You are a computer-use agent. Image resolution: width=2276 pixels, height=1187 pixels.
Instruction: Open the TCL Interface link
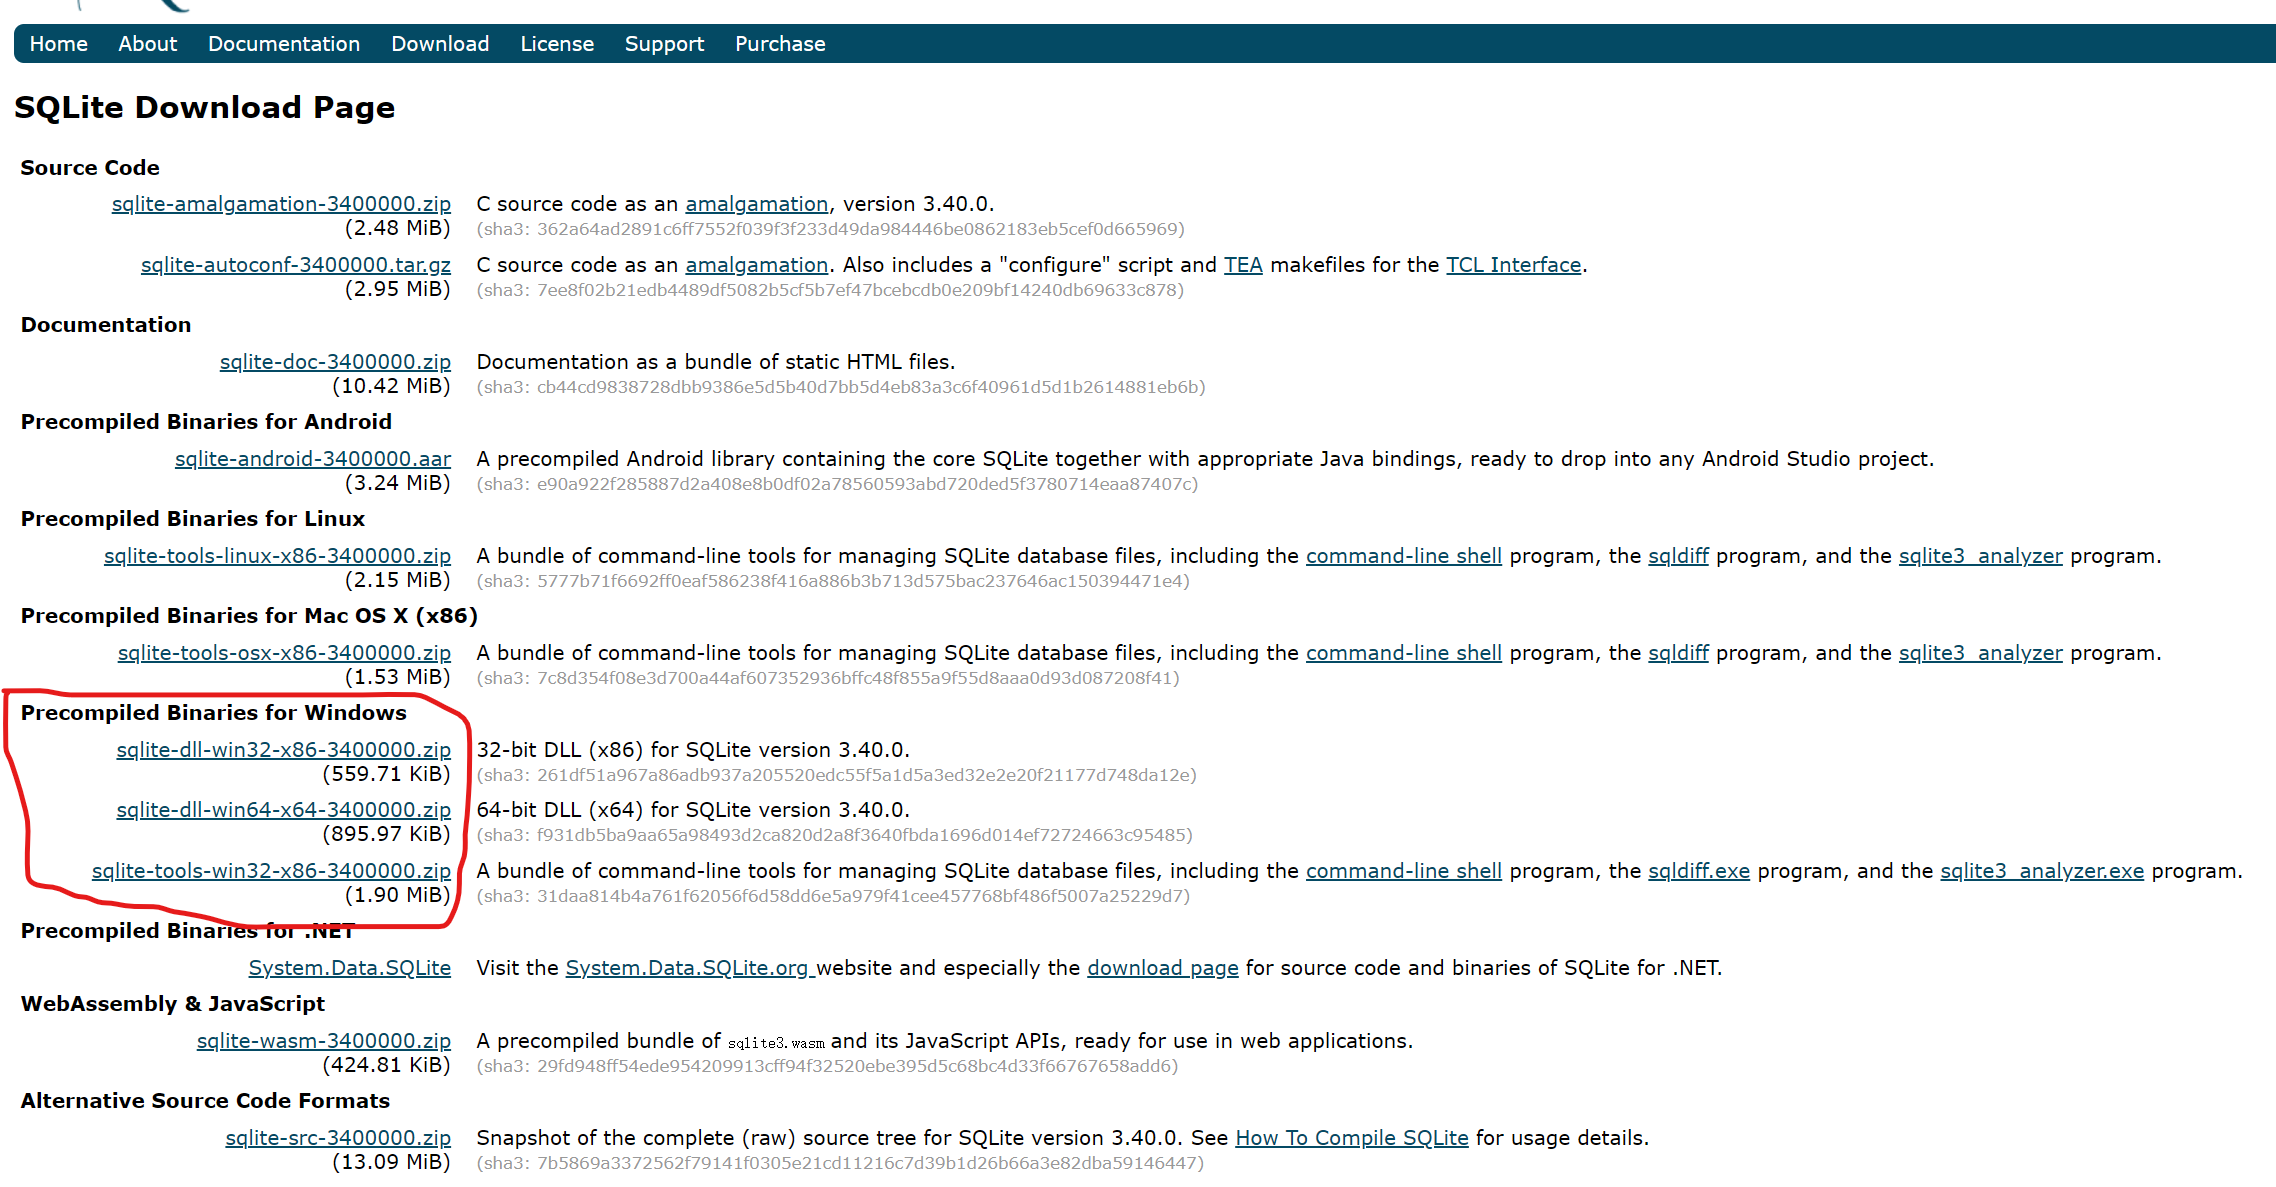coord(1513,265)
